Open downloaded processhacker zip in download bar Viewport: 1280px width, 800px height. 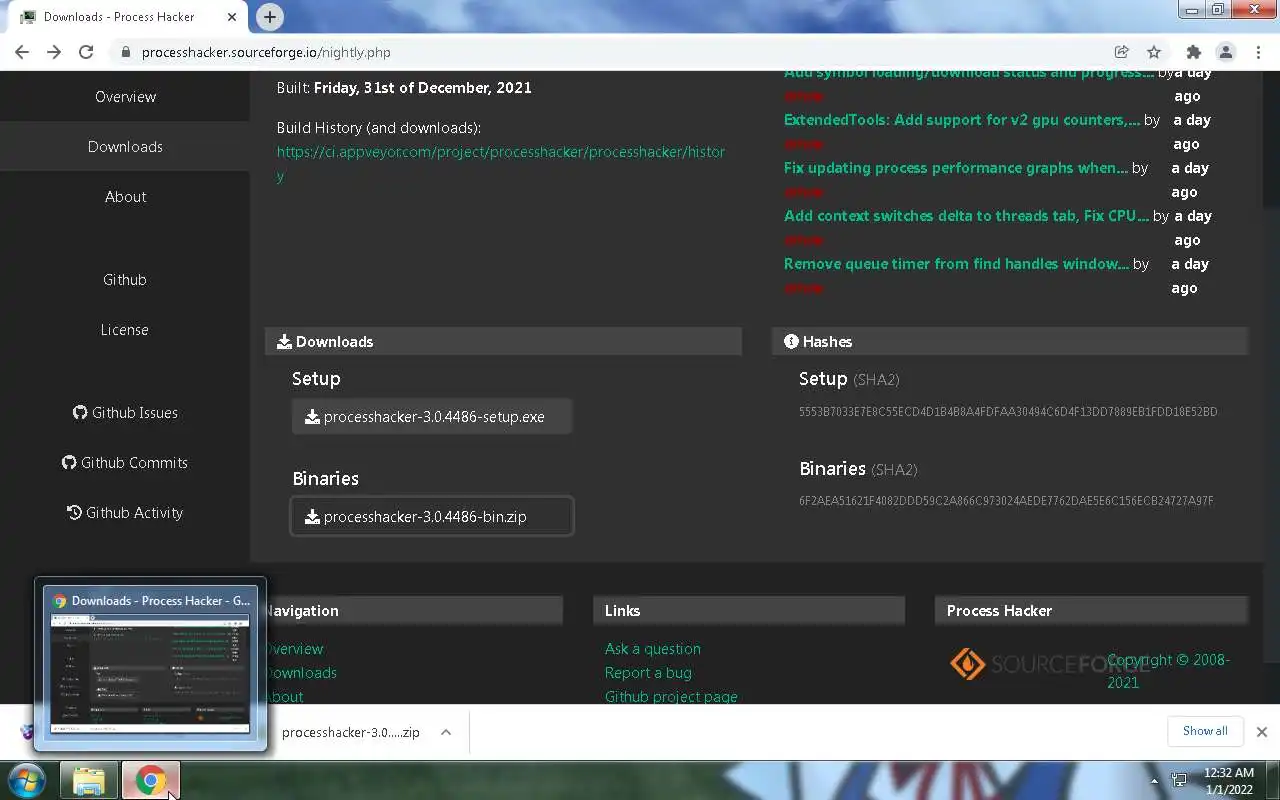(350, 732)
